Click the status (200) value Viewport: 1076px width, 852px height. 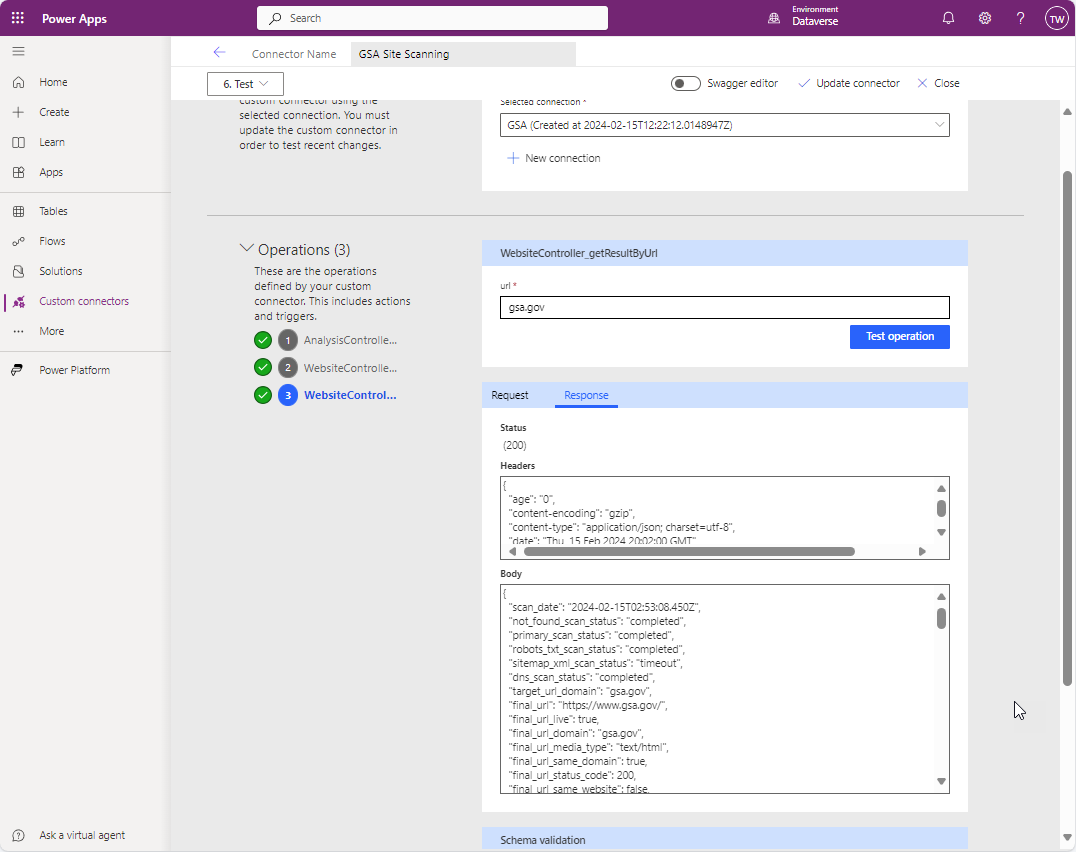515,446
